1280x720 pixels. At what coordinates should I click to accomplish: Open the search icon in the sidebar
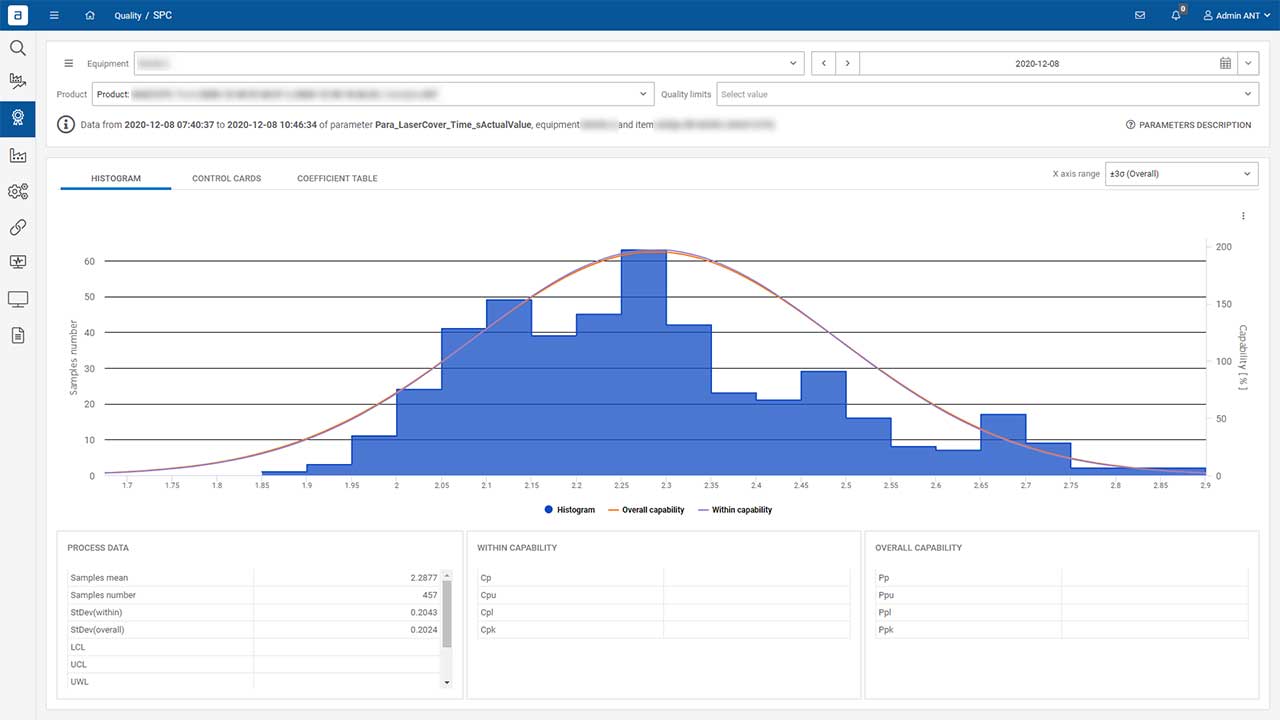[17, 47]
